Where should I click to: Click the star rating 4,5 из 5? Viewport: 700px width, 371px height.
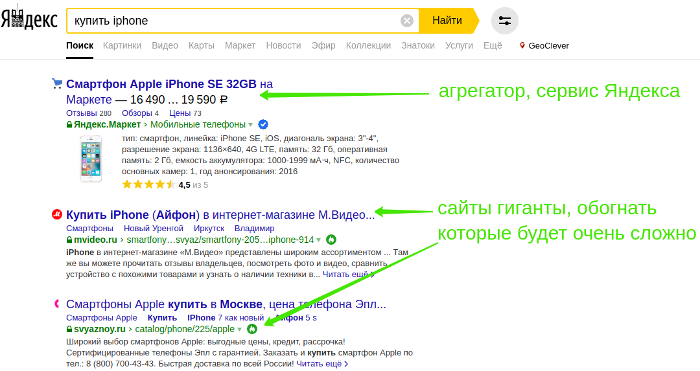[165, 184]
